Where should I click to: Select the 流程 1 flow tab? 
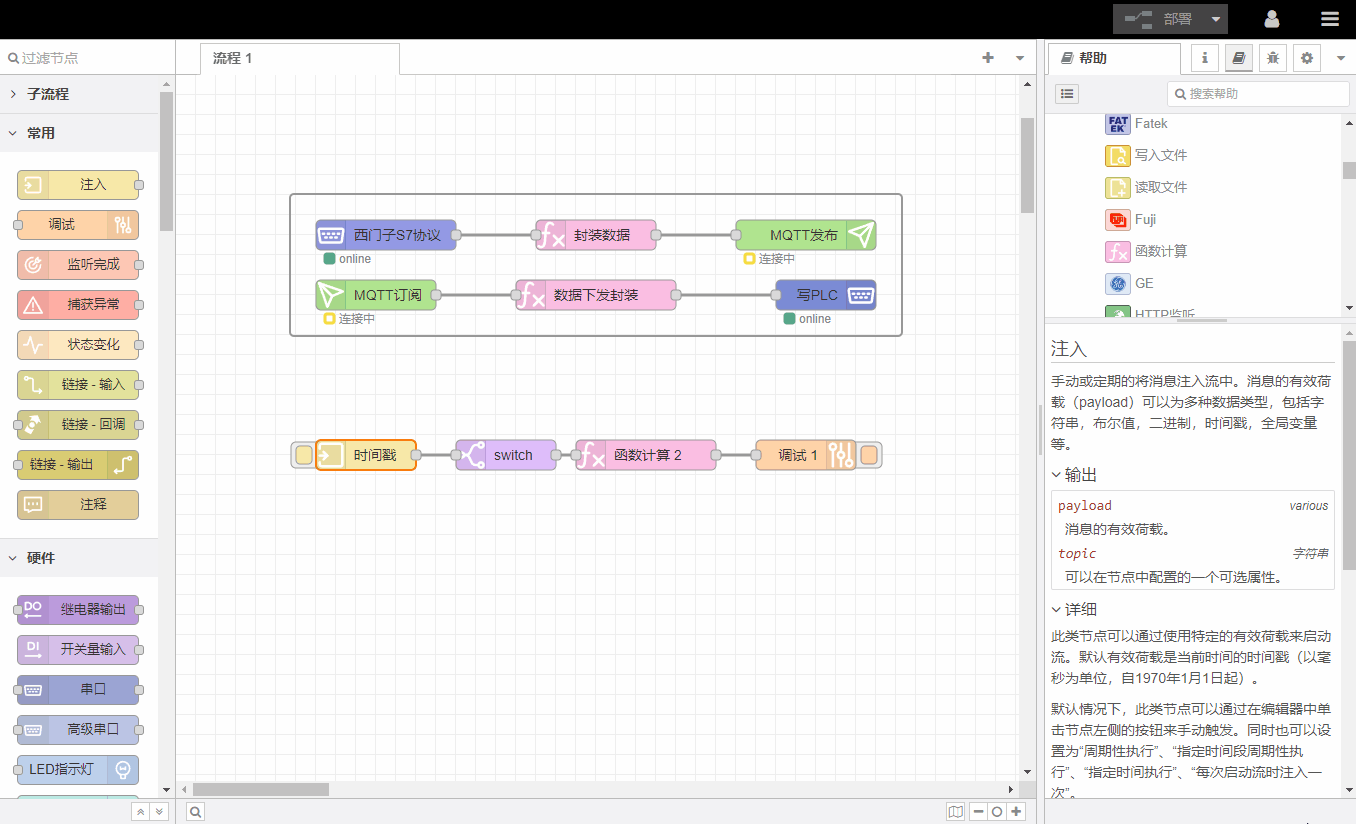coord(233,58)
